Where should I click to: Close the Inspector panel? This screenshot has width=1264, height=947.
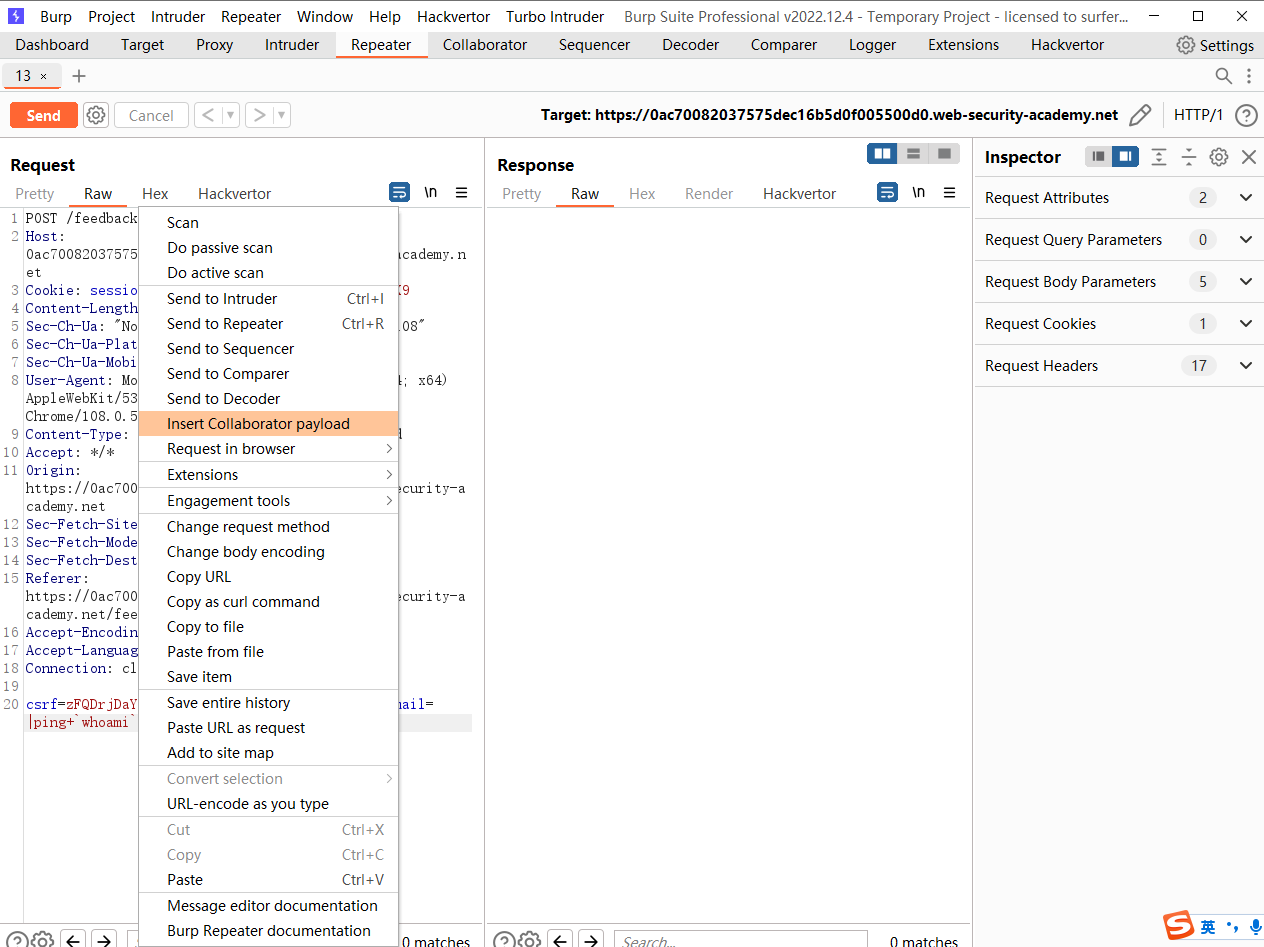(1249, 157)
